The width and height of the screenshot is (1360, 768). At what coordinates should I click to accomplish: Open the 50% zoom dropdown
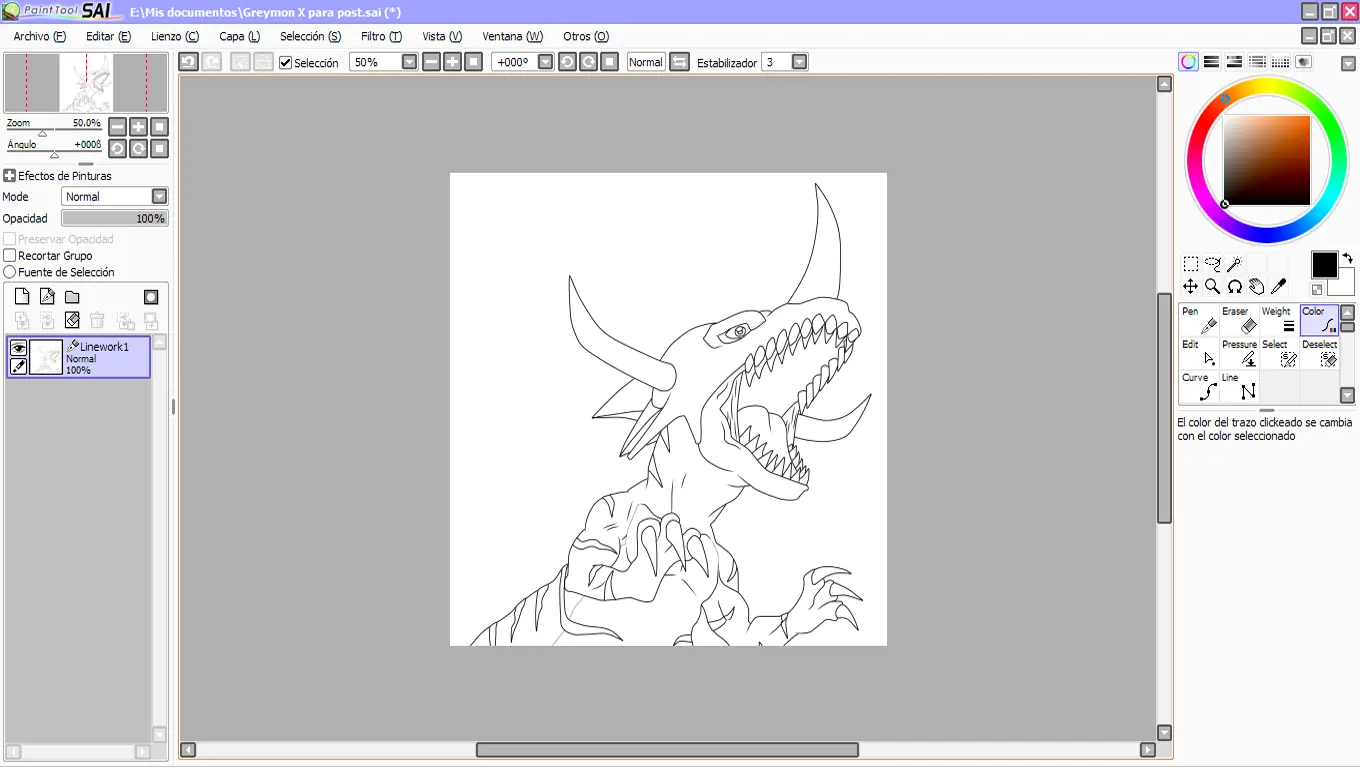(410, 62)
